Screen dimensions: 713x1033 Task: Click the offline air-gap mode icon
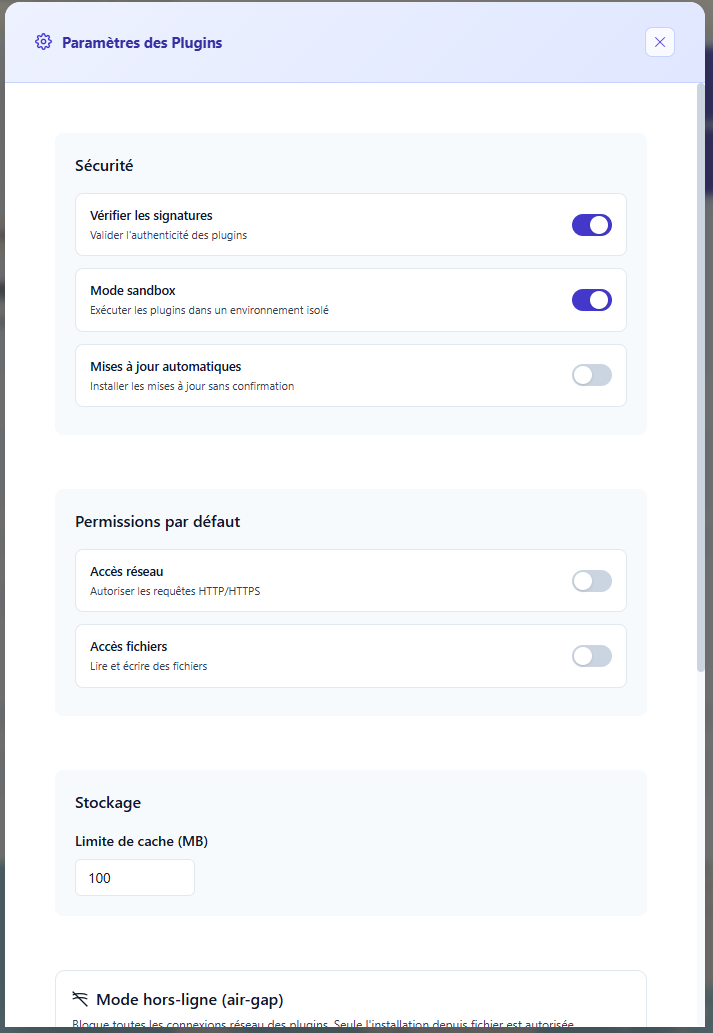click(x=81, y=999)
